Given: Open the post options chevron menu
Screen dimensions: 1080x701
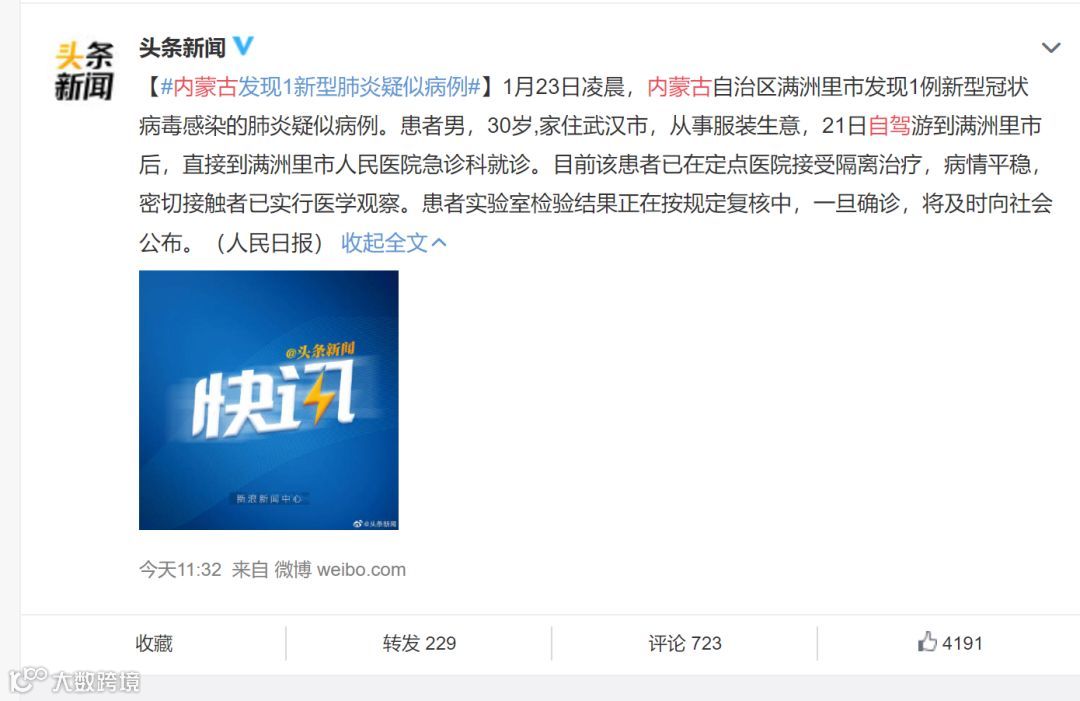Looking at the screenshot, I should [x=1050, y=48].
